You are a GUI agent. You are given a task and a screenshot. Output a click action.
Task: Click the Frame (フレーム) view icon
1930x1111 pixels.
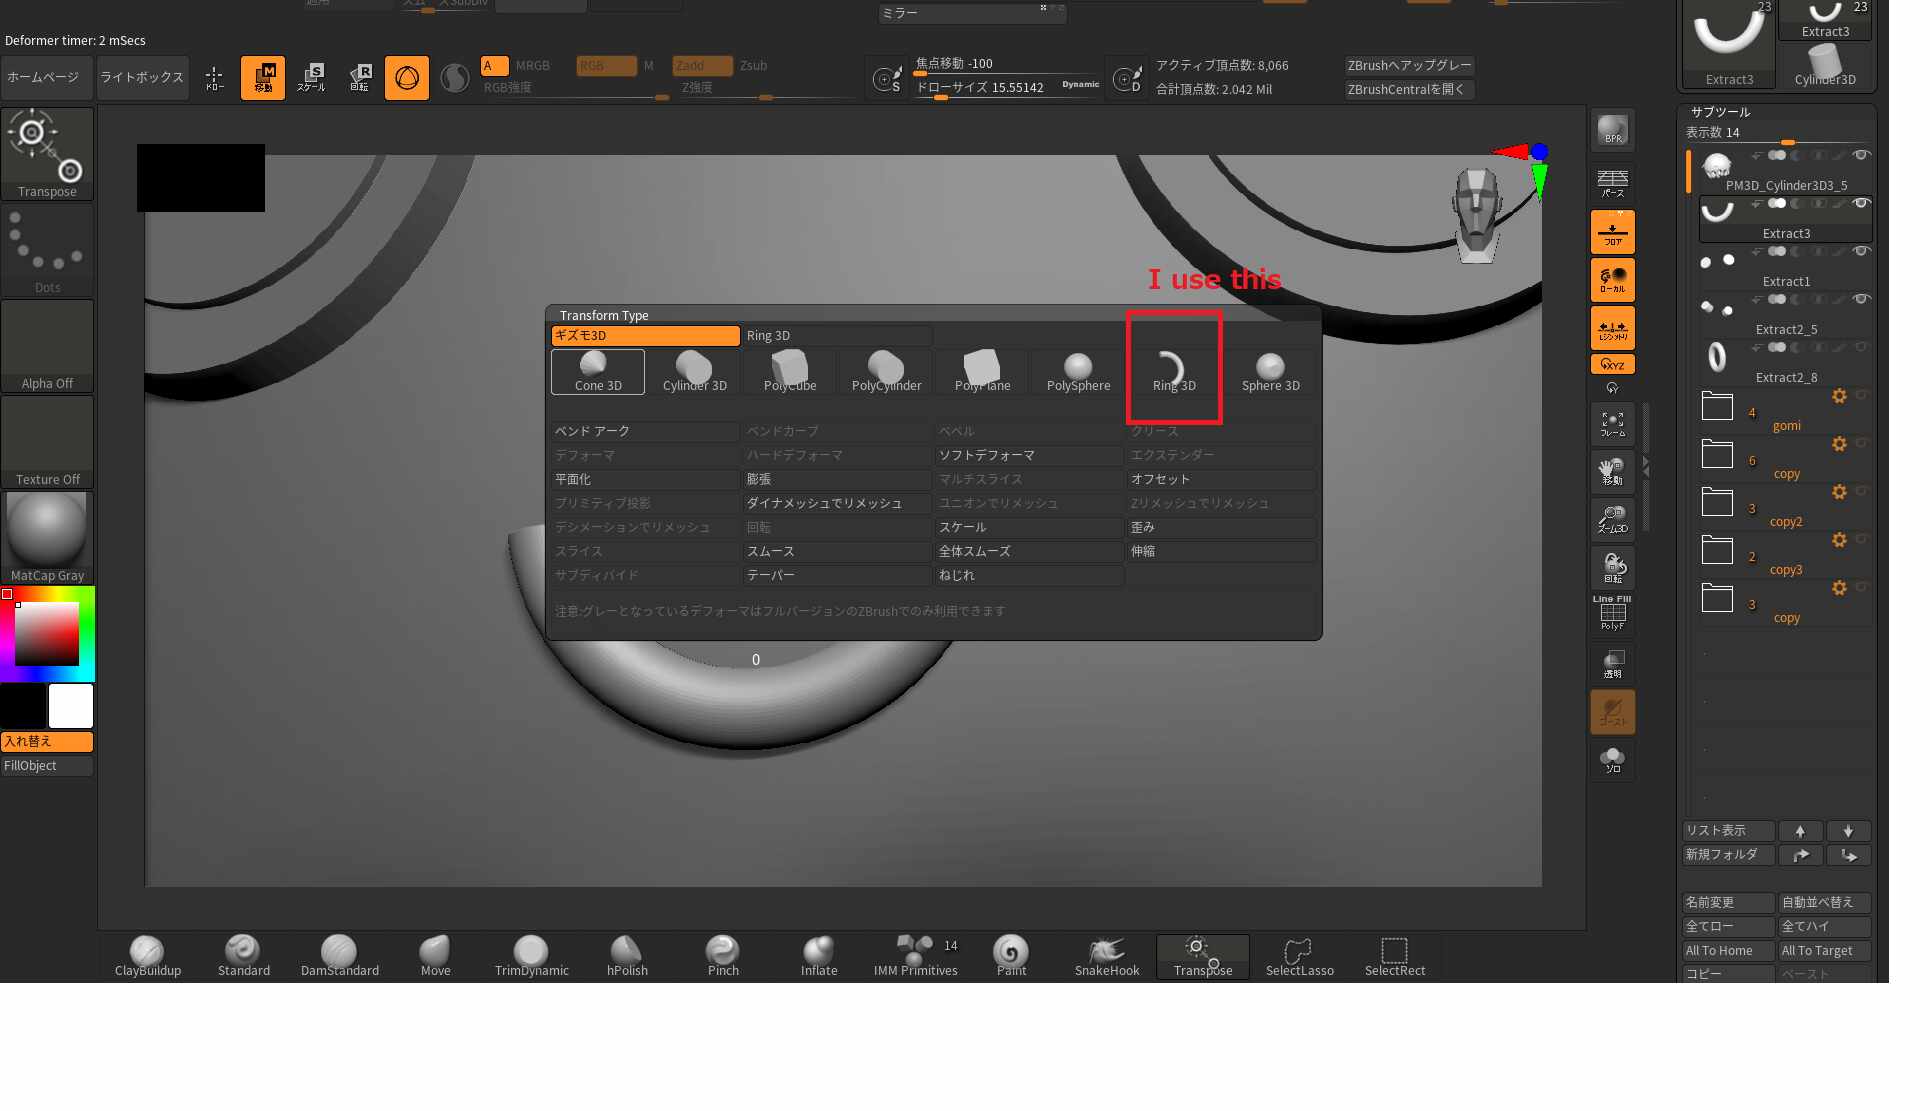pos(1612,424)
